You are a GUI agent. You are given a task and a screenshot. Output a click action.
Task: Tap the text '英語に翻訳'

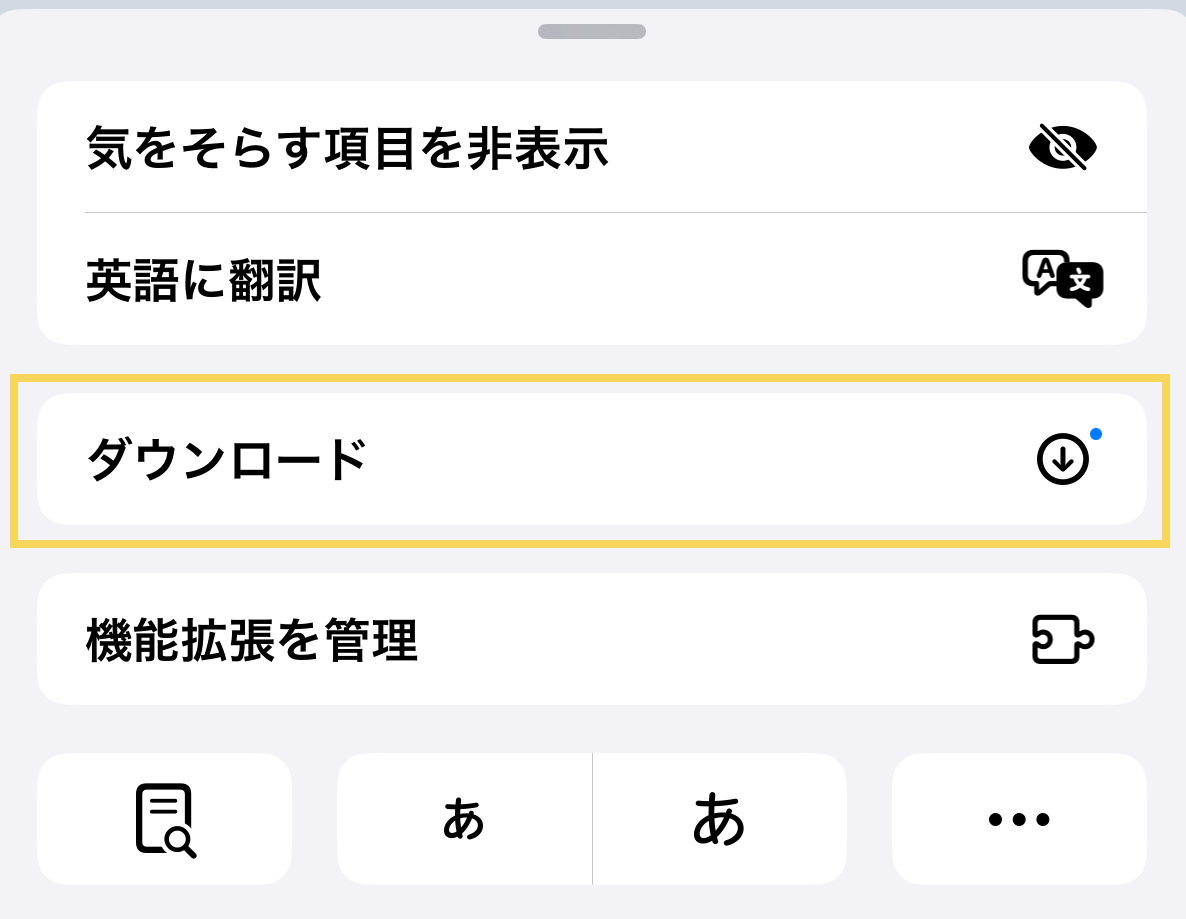click(203, 281)
